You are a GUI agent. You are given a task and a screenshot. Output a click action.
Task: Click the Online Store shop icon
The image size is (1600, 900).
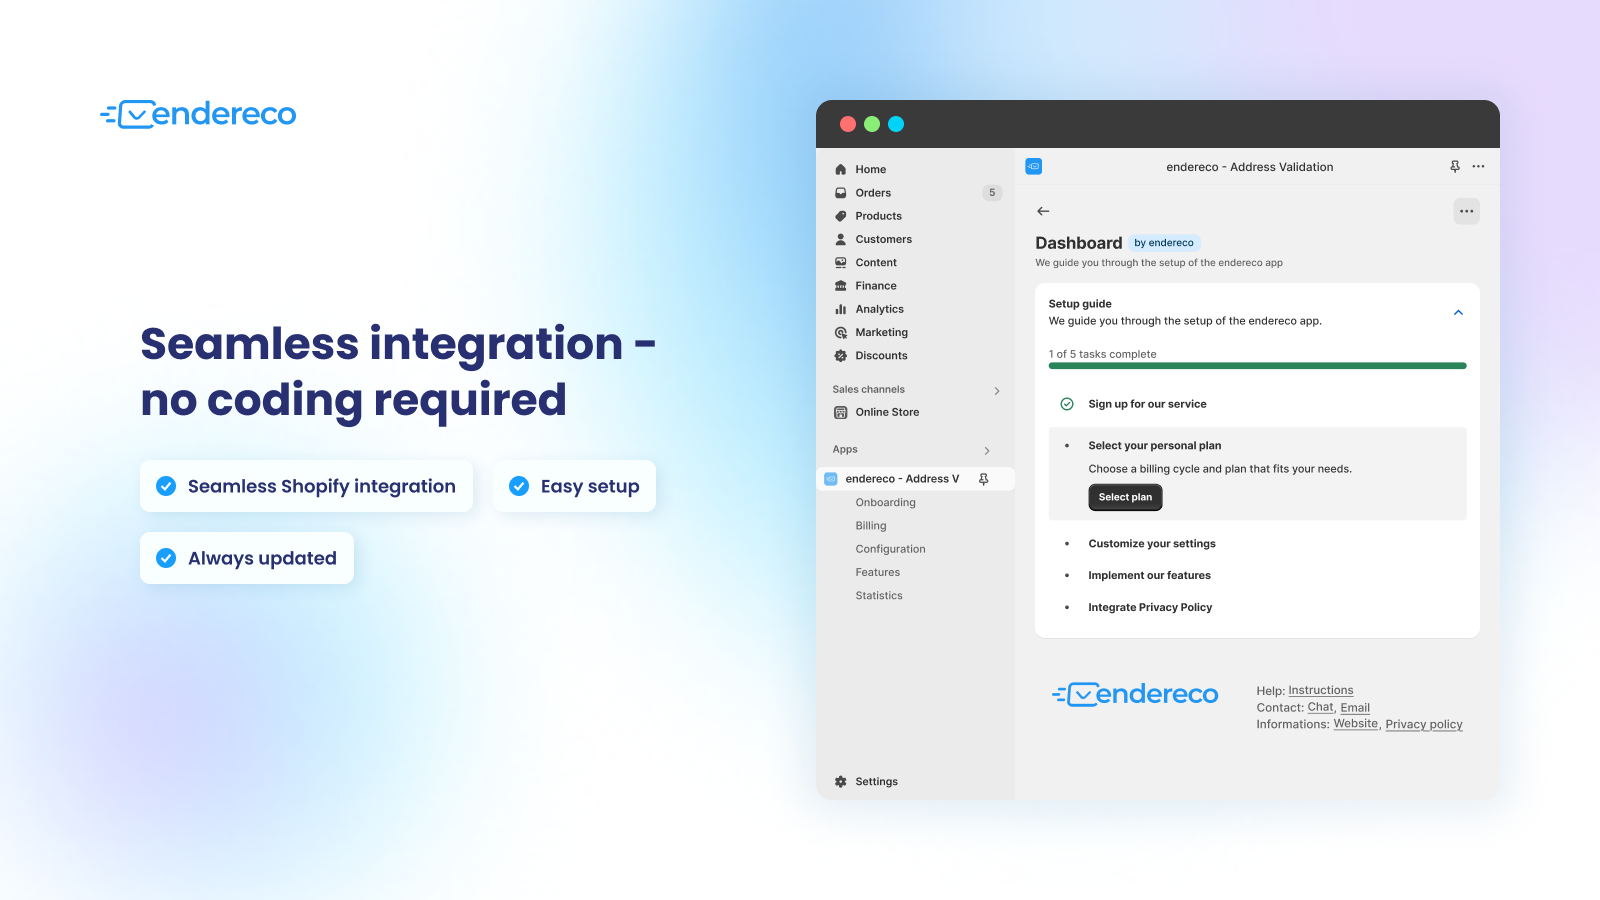tap(841, 412)
